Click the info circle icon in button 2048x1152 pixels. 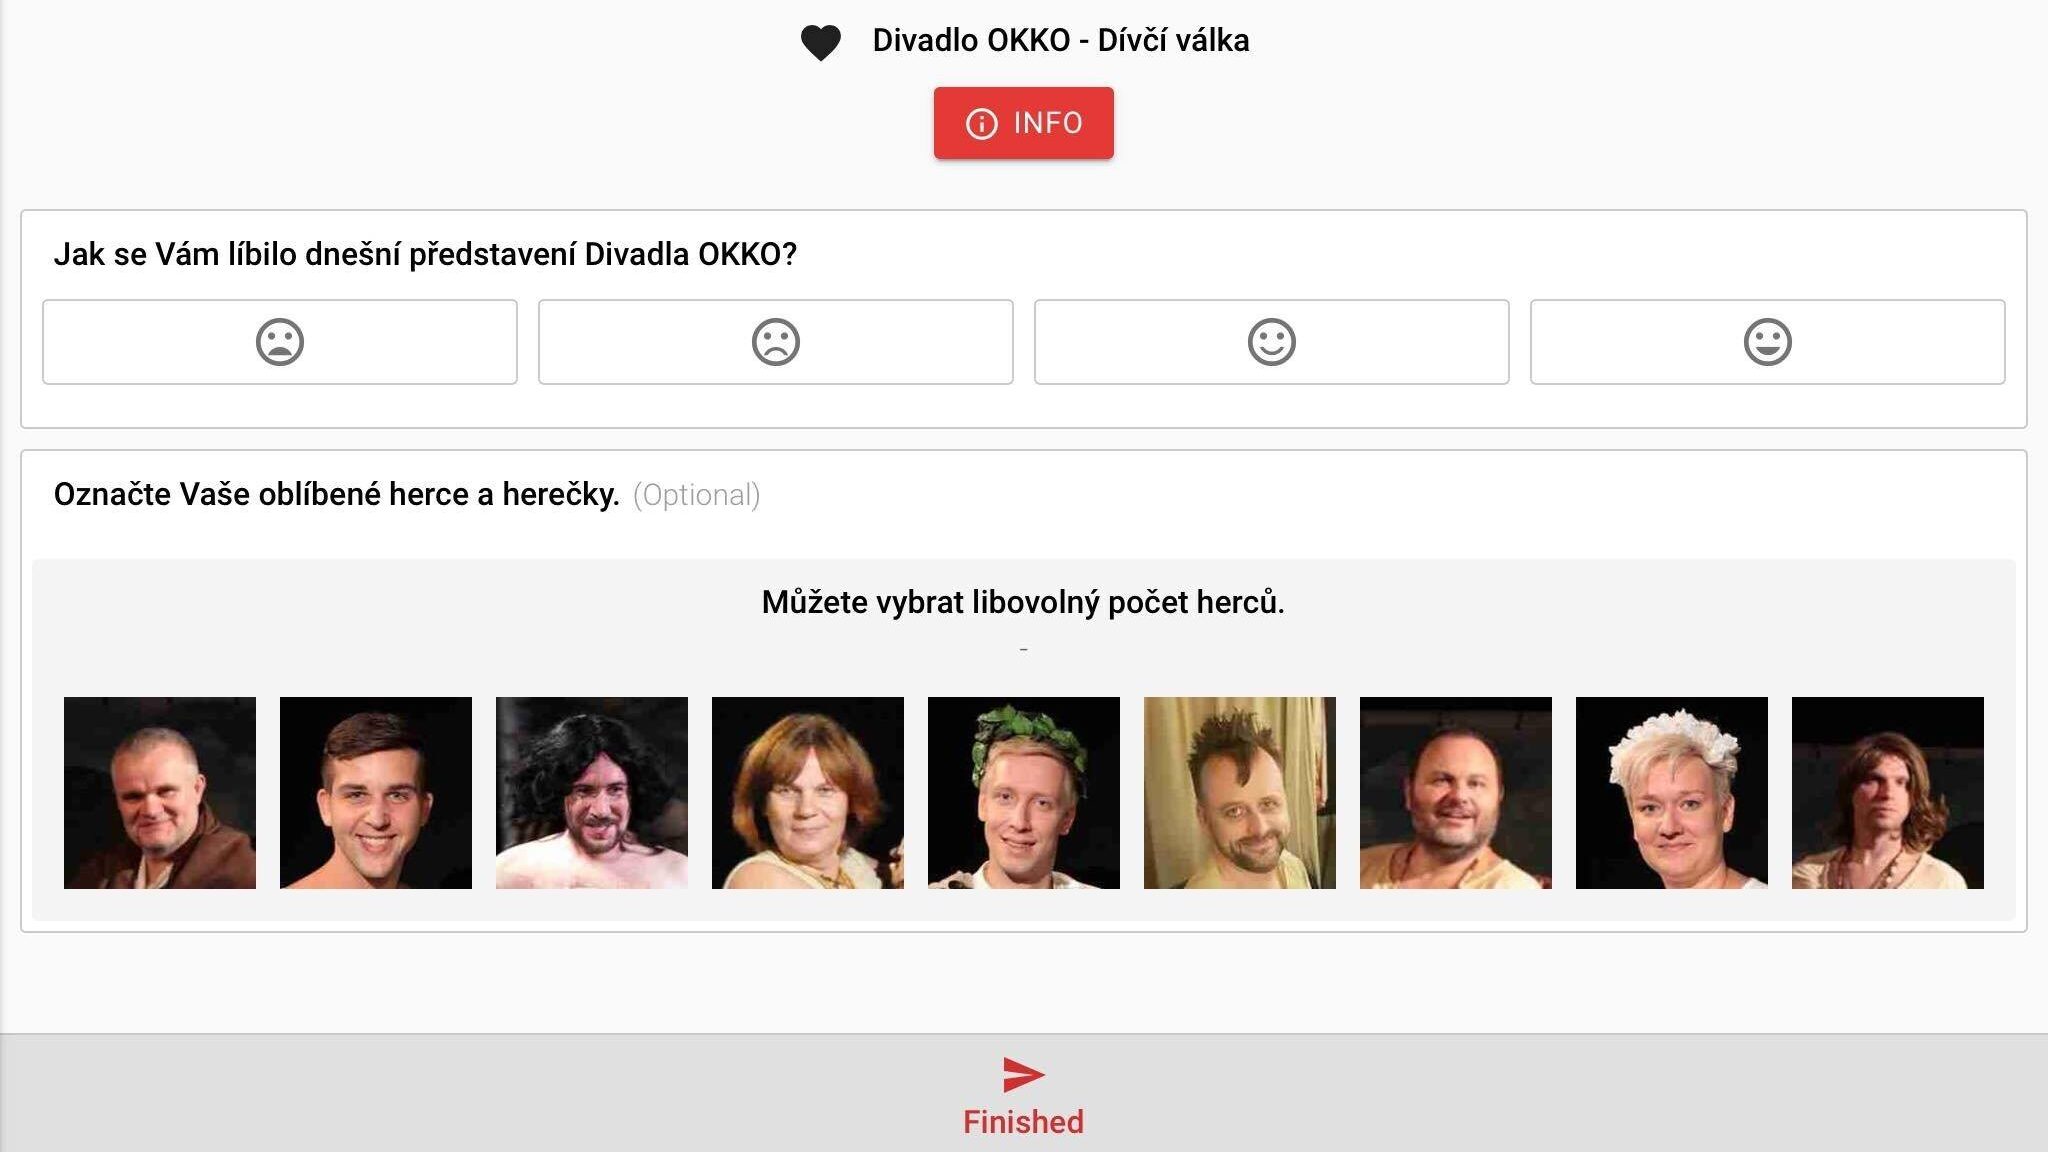coord(981,124)
